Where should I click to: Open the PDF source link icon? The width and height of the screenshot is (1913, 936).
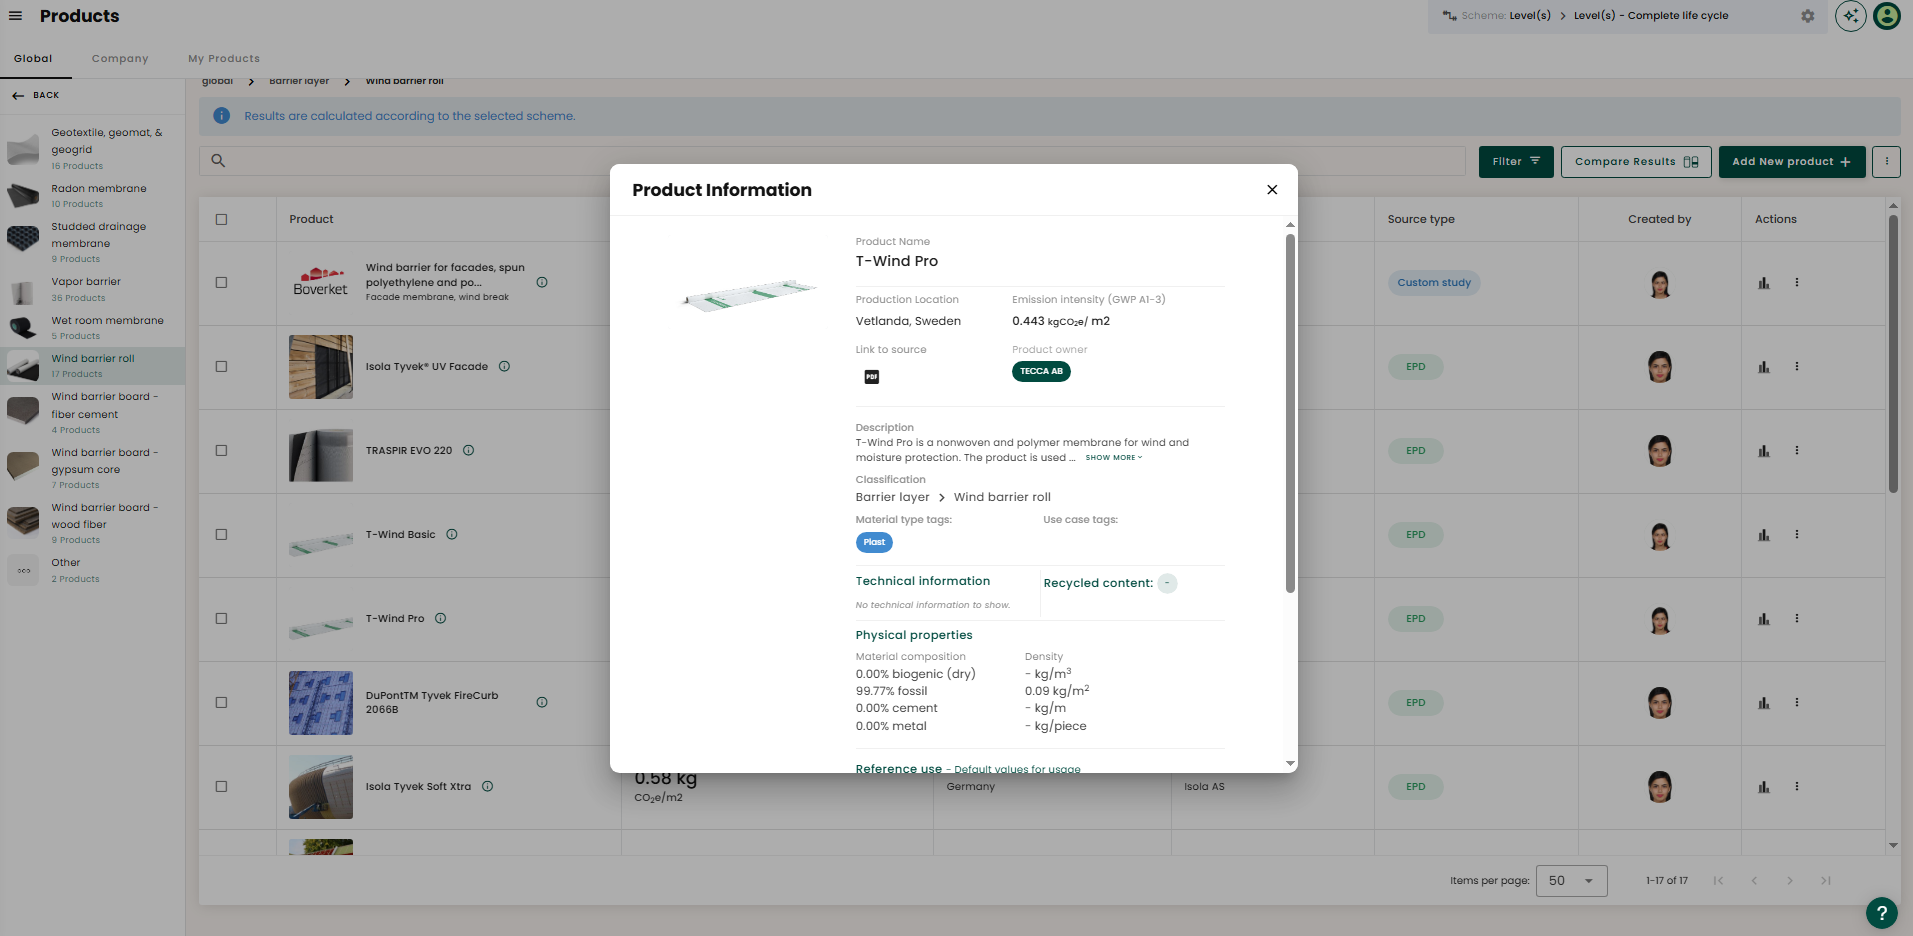[x=872, y=377]
